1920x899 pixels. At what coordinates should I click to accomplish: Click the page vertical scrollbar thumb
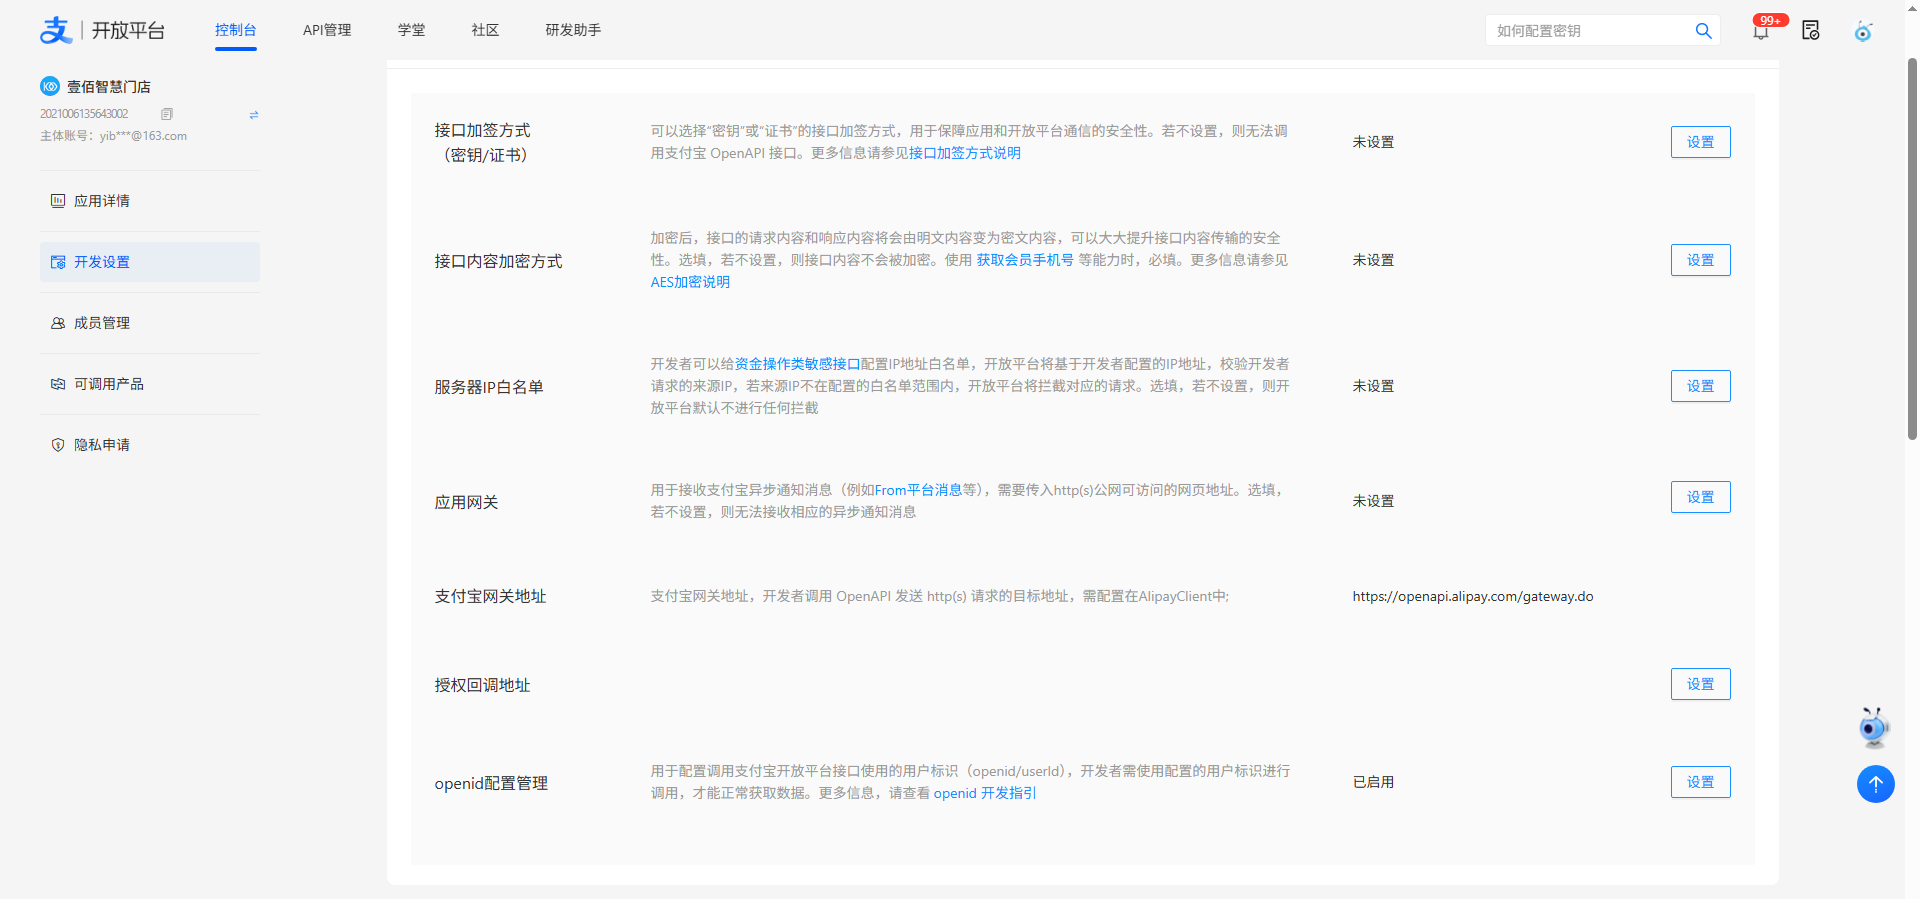point(1912,250)
